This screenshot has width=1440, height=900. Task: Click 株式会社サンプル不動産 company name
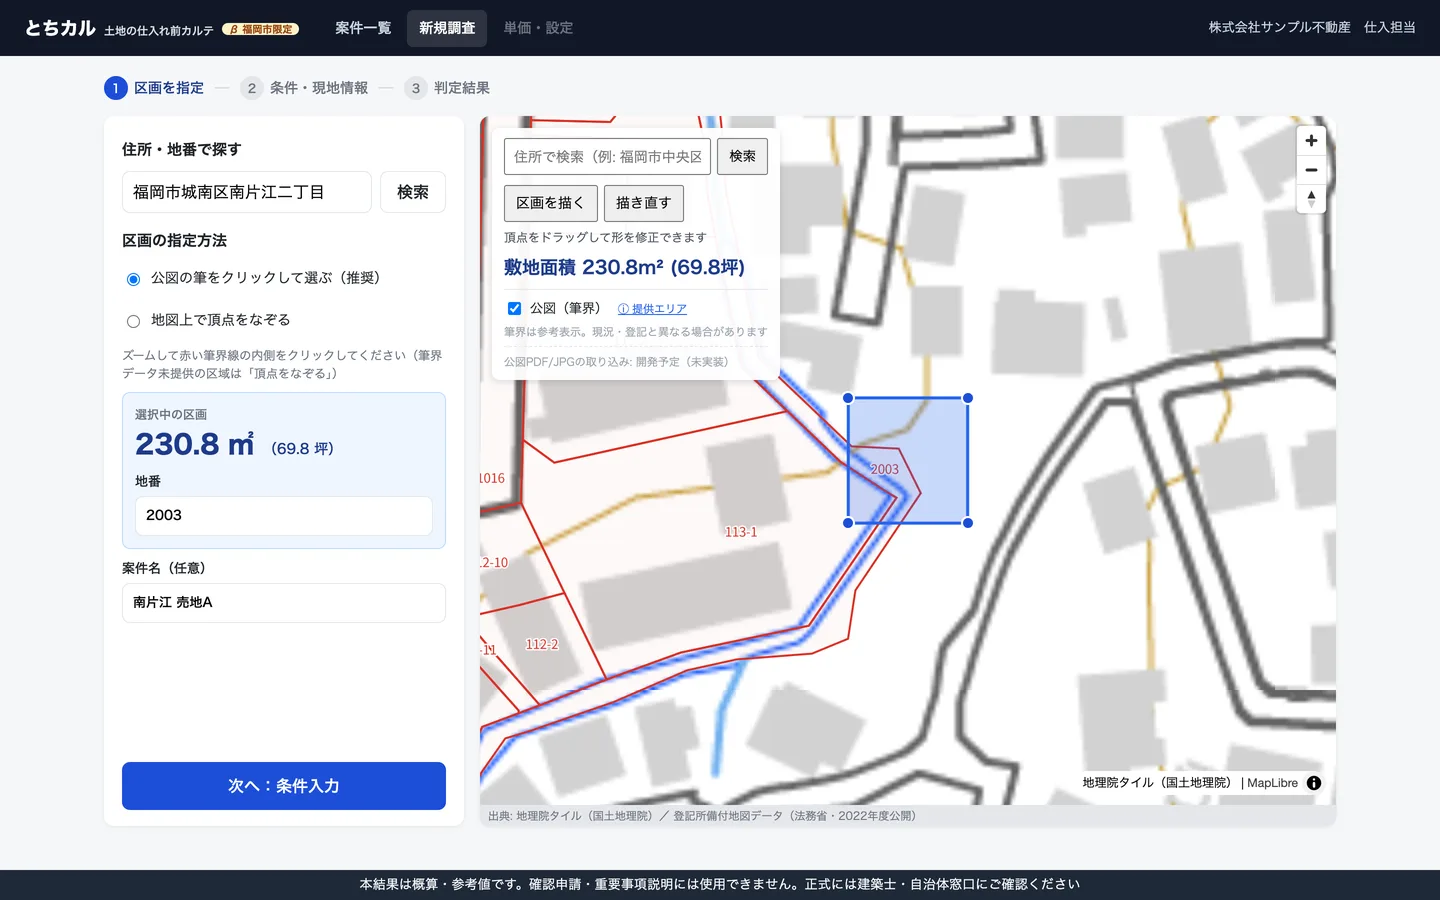pos(1279,27)
